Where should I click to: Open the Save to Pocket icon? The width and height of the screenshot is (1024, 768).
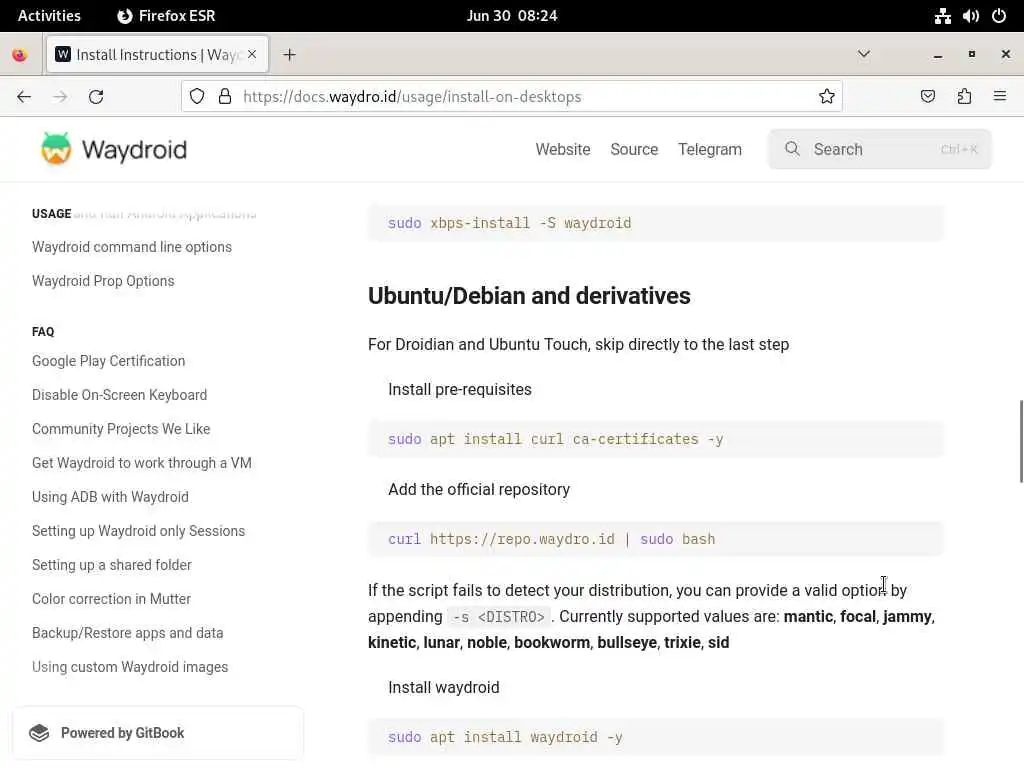point(927,97)
